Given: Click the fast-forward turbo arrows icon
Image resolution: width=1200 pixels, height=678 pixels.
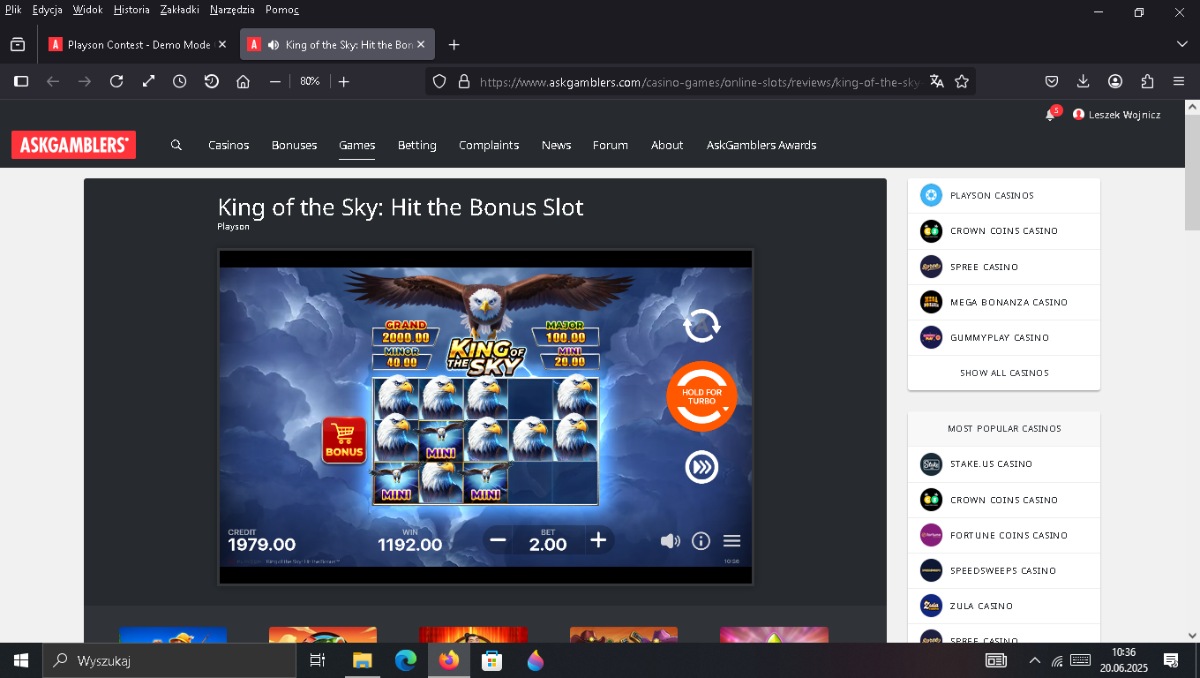Looking at the screenshot, I should pos(701,467).
